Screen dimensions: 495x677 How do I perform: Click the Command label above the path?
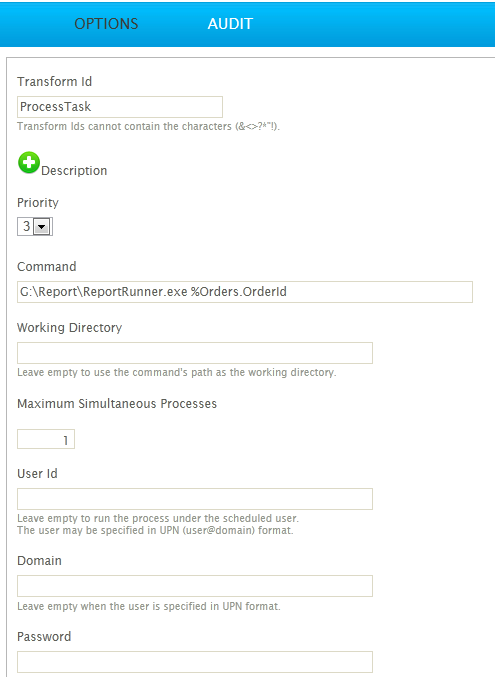pos(47,266)
